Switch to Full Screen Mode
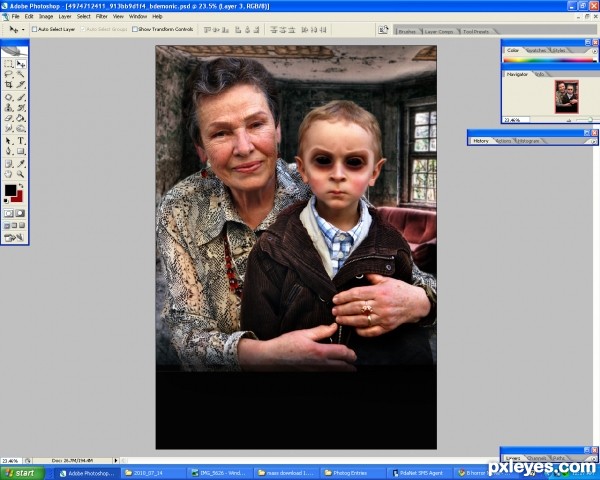 pyautogui.click(x=22, y=226)
